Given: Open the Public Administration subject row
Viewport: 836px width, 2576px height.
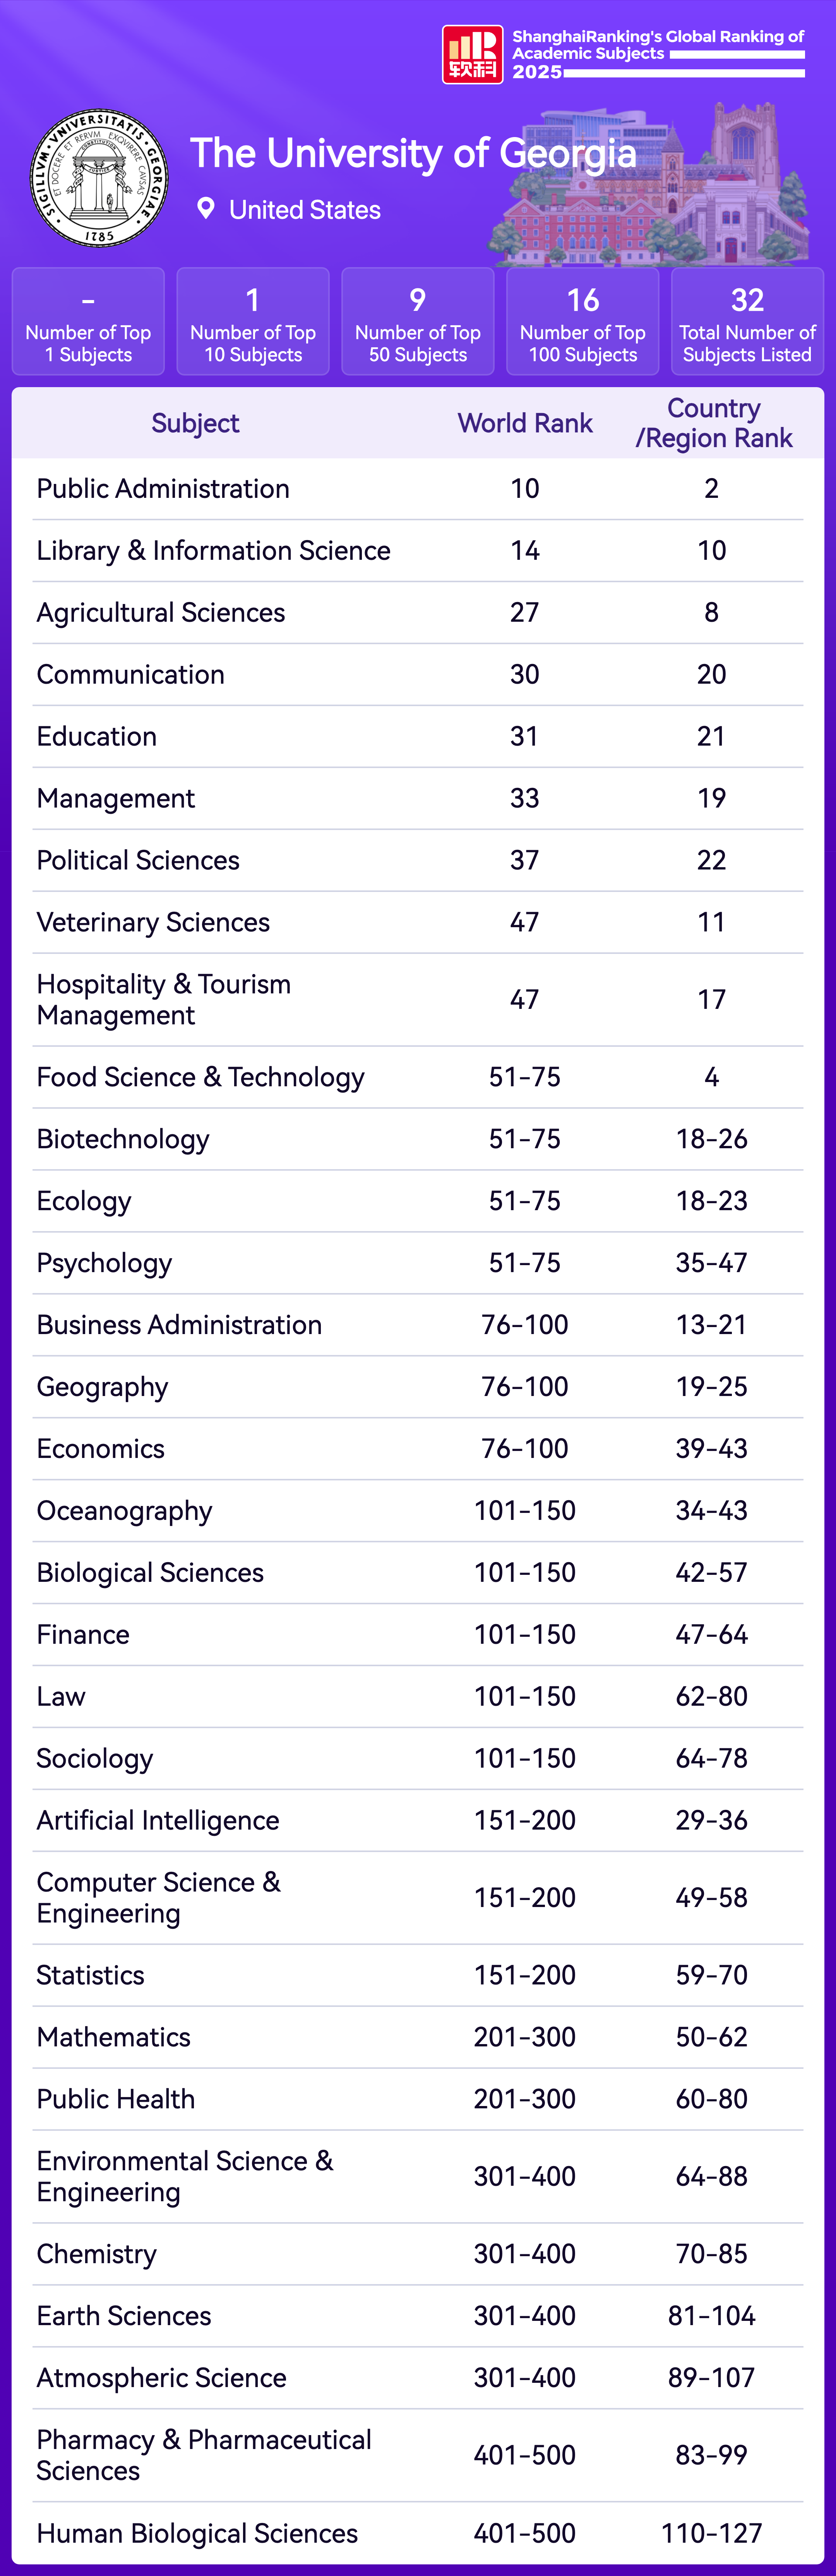Looking at the screenshot, I should (x=163, y=489).
